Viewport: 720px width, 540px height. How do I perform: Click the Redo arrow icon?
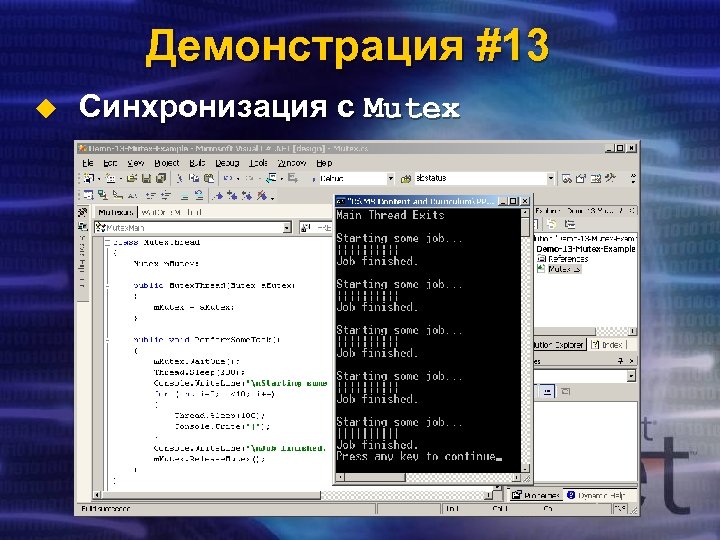point(249,178)
